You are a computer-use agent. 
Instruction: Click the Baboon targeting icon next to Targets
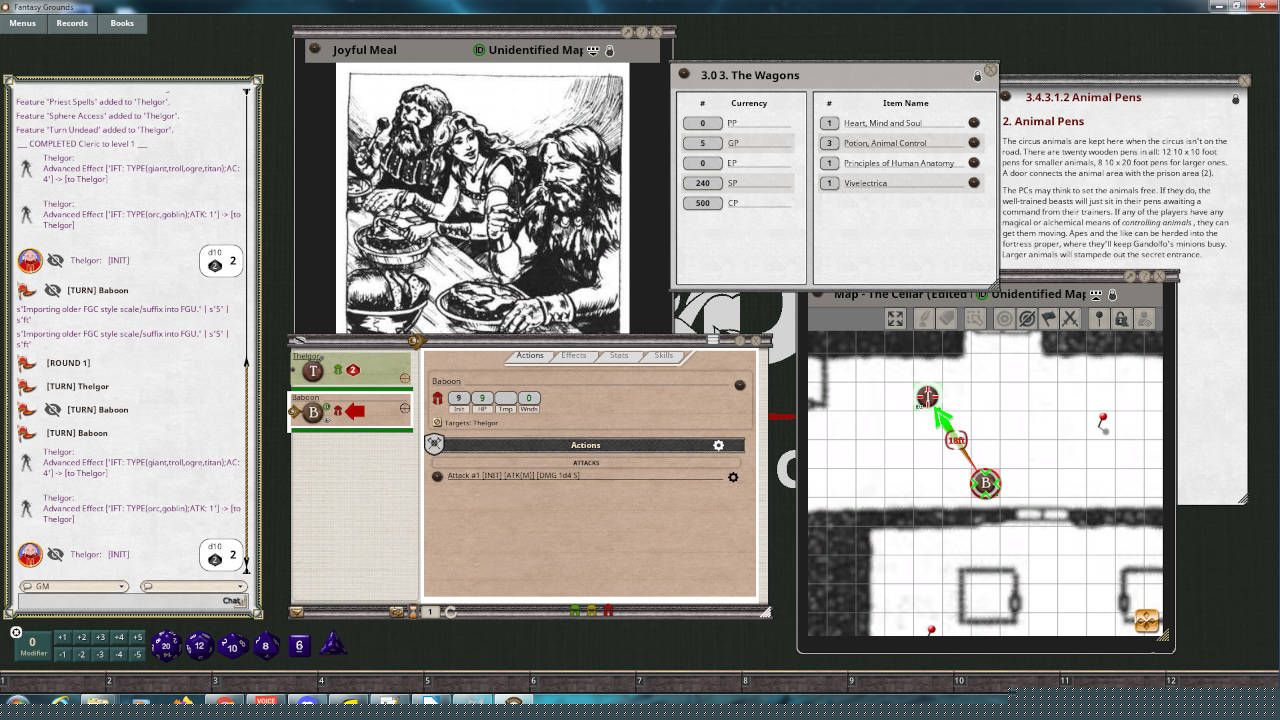click(437, 423)
